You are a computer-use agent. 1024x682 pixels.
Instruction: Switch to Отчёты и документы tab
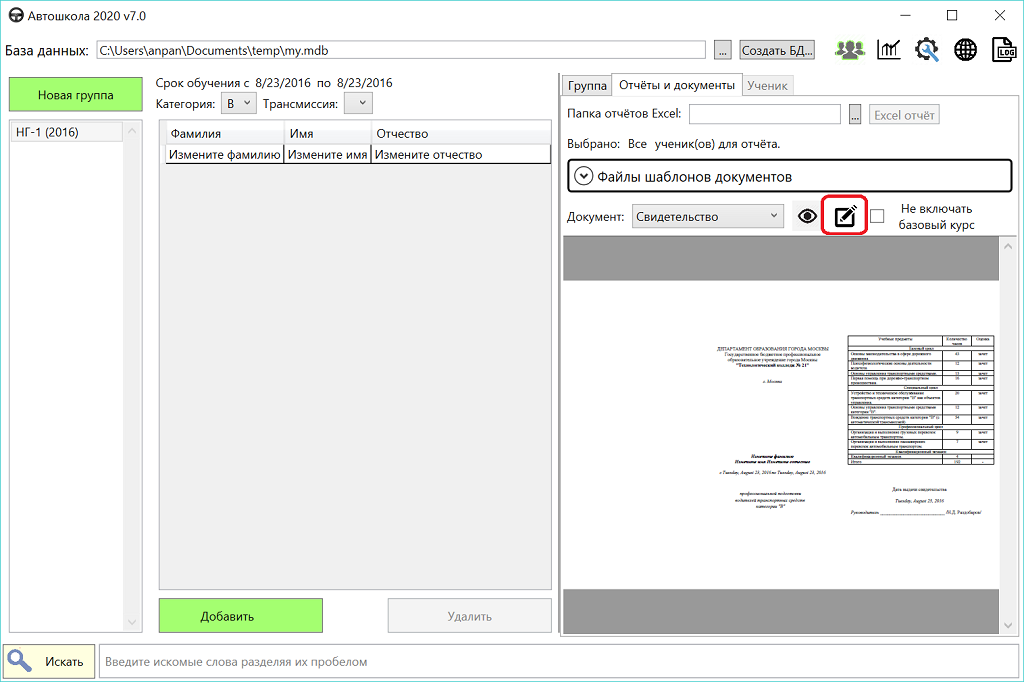[x=676, y=85]
